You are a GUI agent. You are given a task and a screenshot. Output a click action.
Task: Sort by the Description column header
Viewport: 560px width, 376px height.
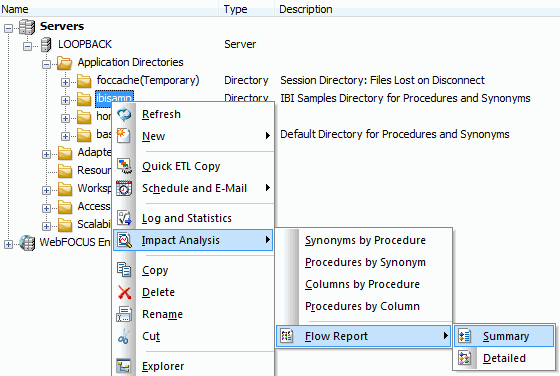click(x=418, y=9)
